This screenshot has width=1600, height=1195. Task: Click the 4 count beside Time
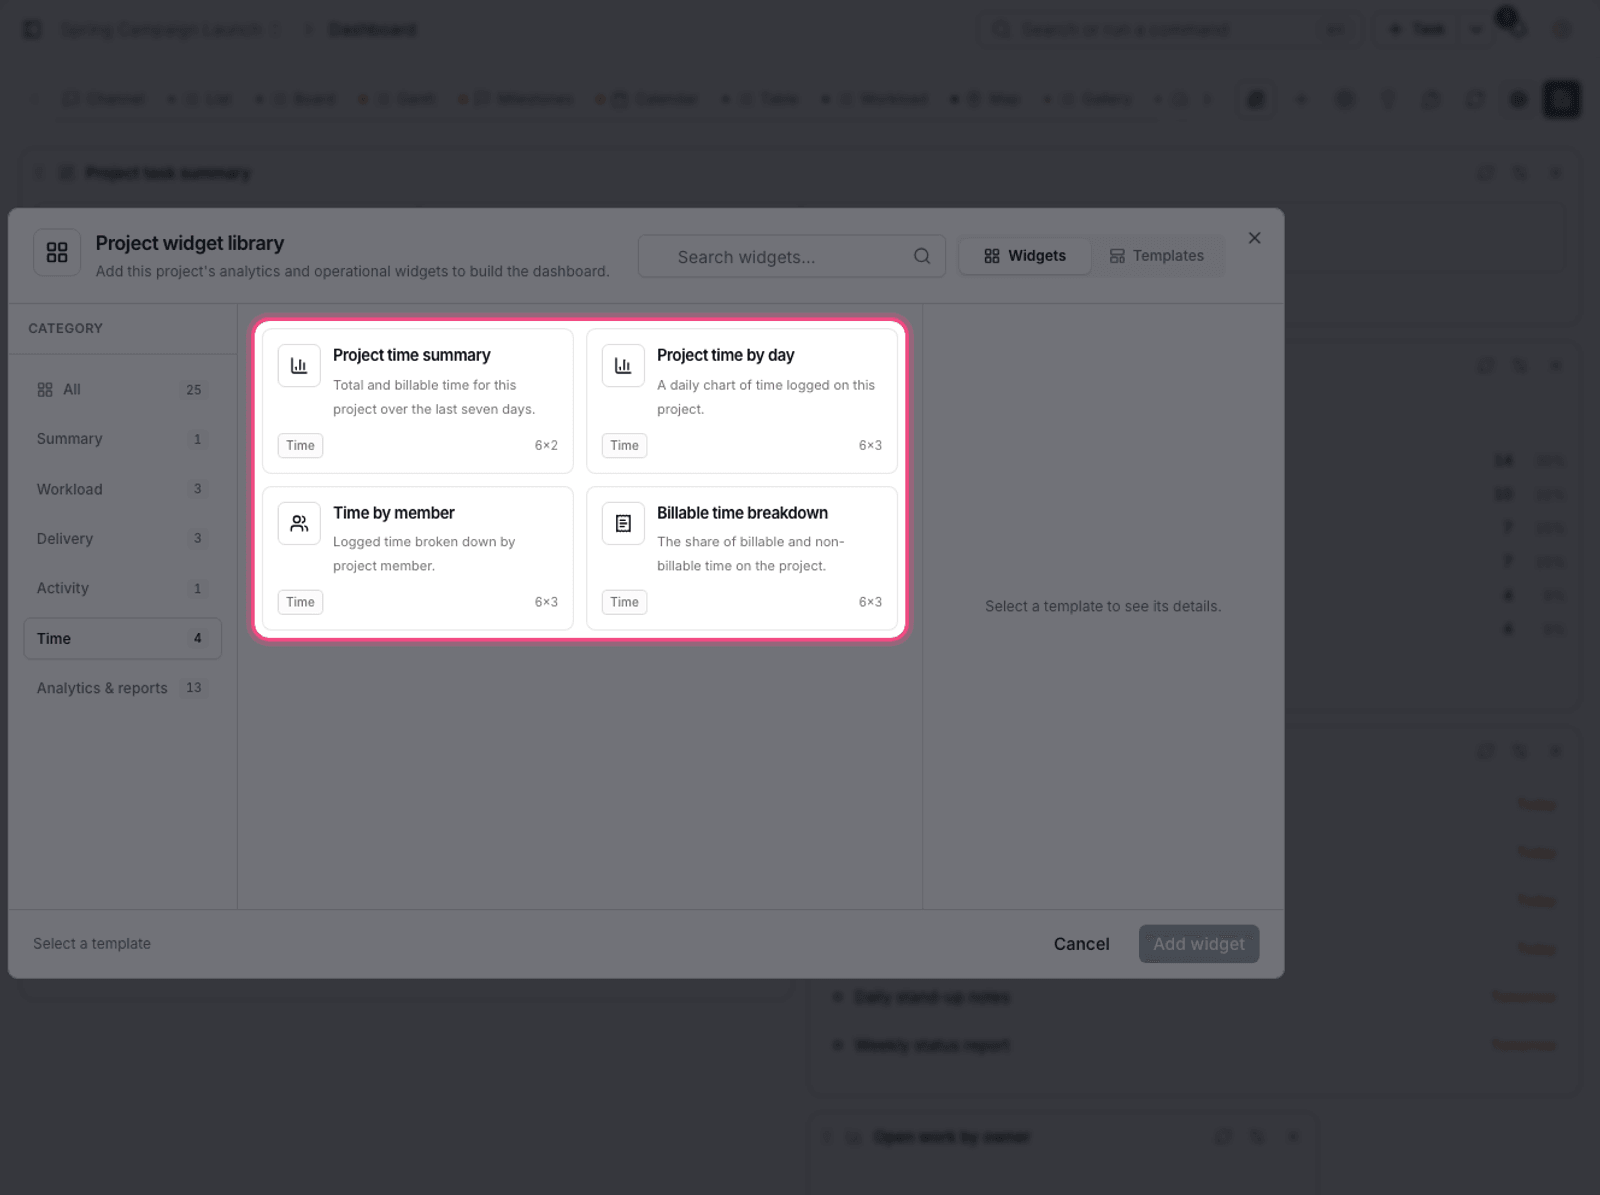point(197,638)
